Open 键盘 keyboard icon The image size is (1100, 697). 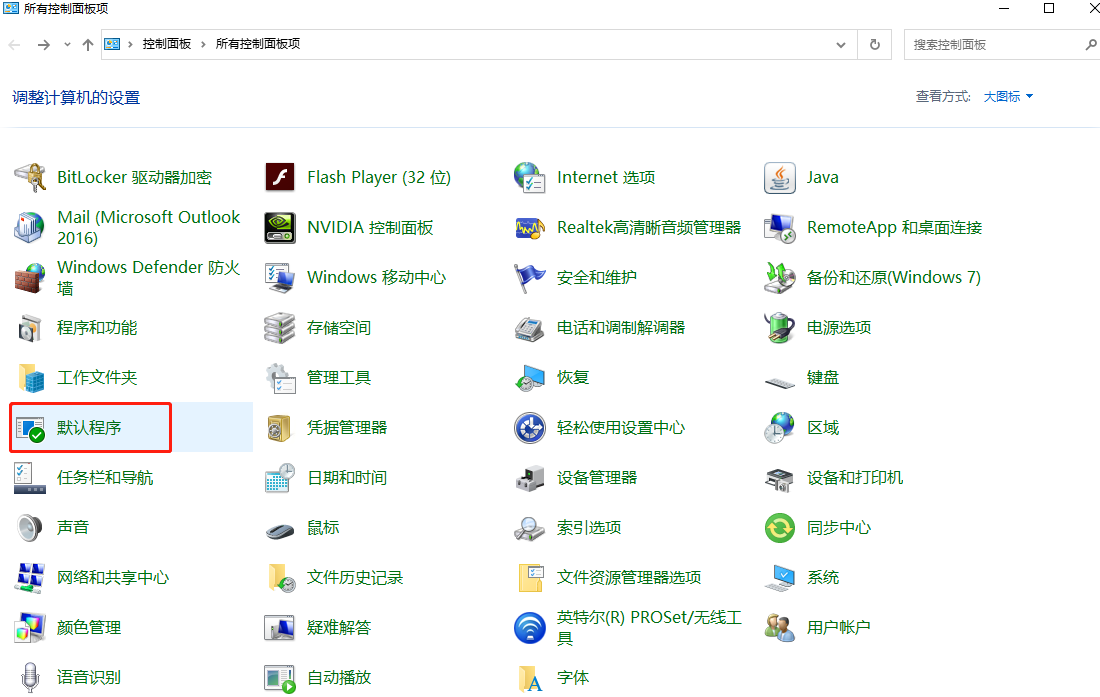point(779,382)
